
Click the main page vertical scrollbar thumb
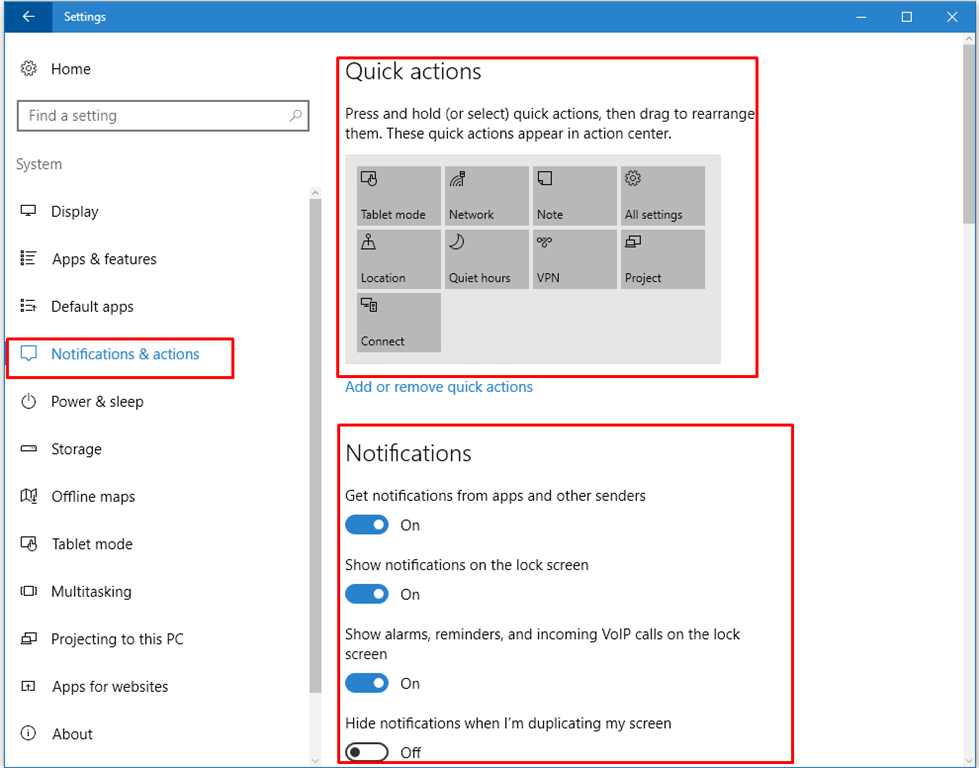969,134
